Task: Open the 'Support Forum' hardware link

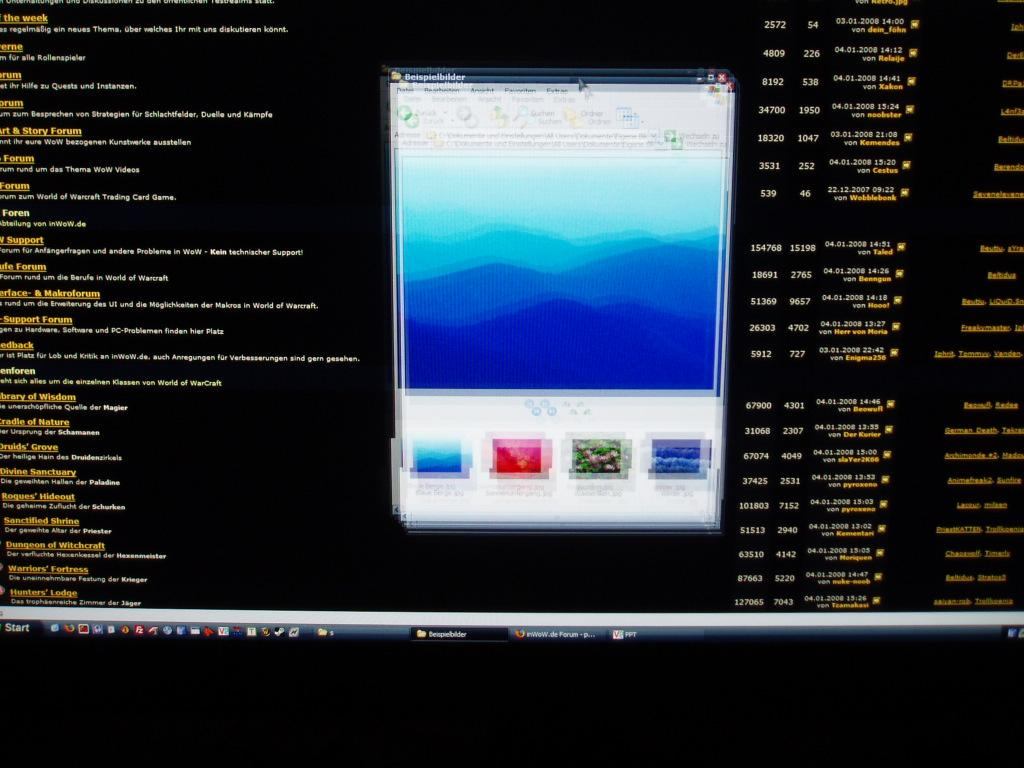Action: [x=37, y=319]
